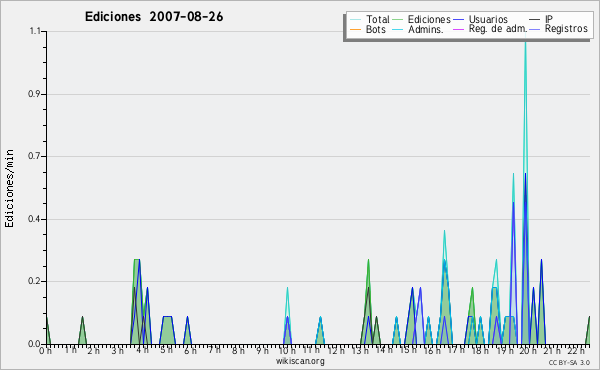The image size is (600, 370).
Task: Click the y-axis value 1.1
Action: (x=35, y=31)
